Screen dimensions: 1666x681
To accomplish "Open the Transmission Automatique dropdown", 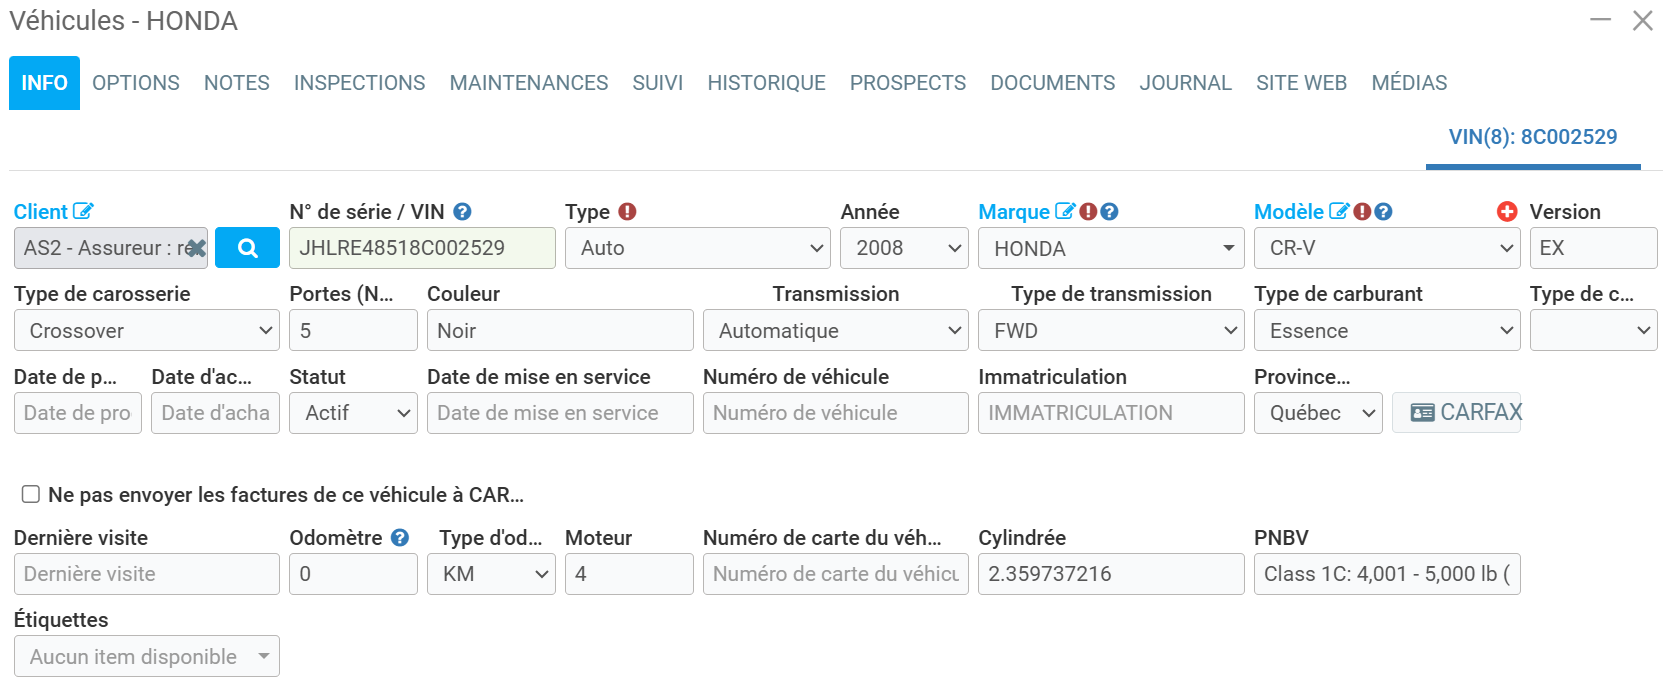I will coord(835,331).
